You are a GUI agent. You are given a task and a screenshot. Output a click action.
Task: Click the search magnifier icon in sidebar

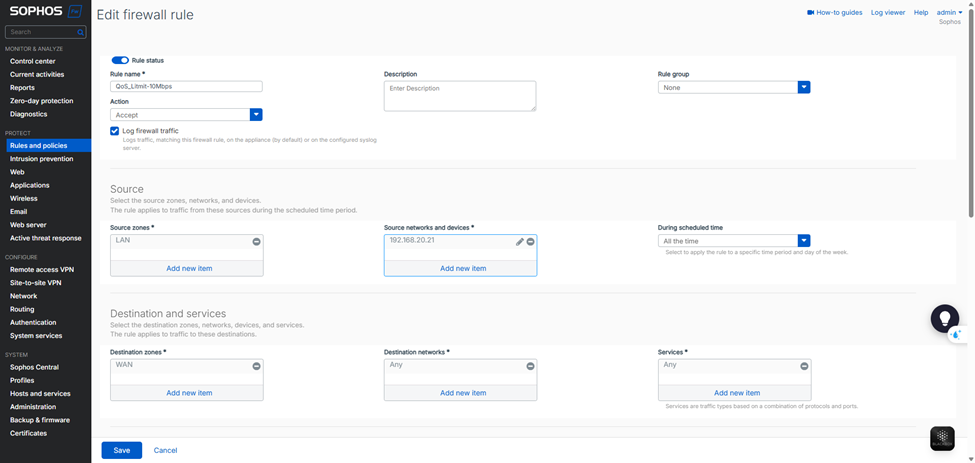coord(81,32)
